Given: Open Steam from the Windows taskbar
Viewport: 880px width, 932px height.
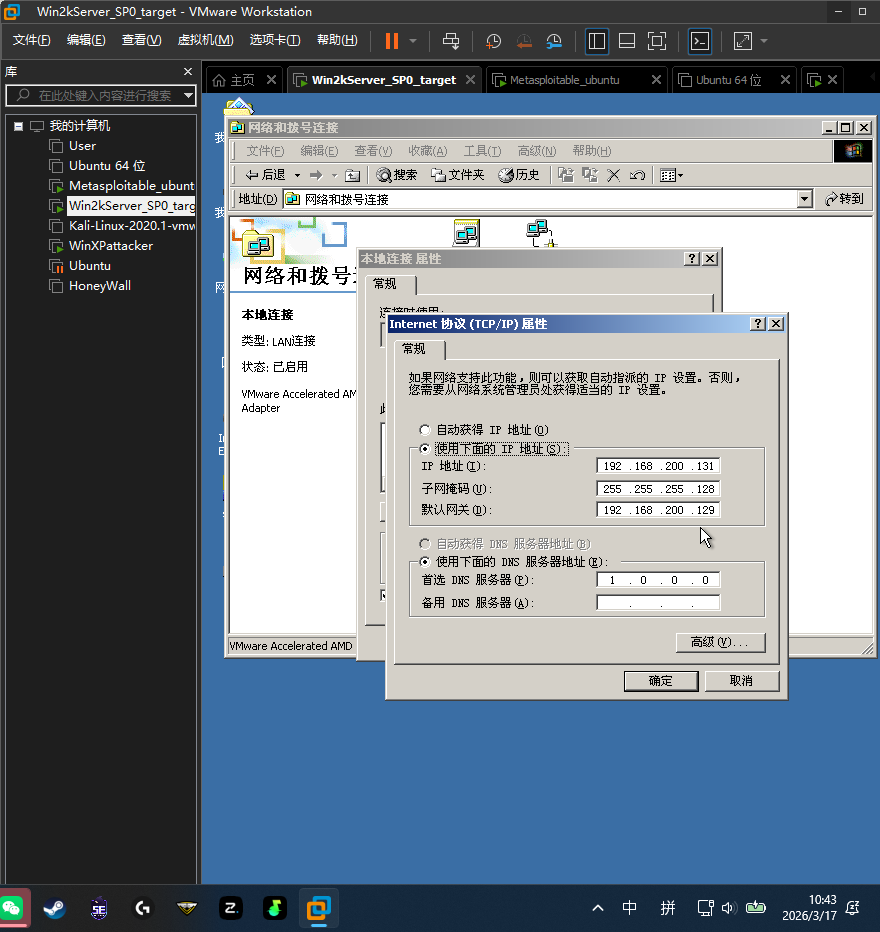Looking at the screenshot, I should coord(55,908).
